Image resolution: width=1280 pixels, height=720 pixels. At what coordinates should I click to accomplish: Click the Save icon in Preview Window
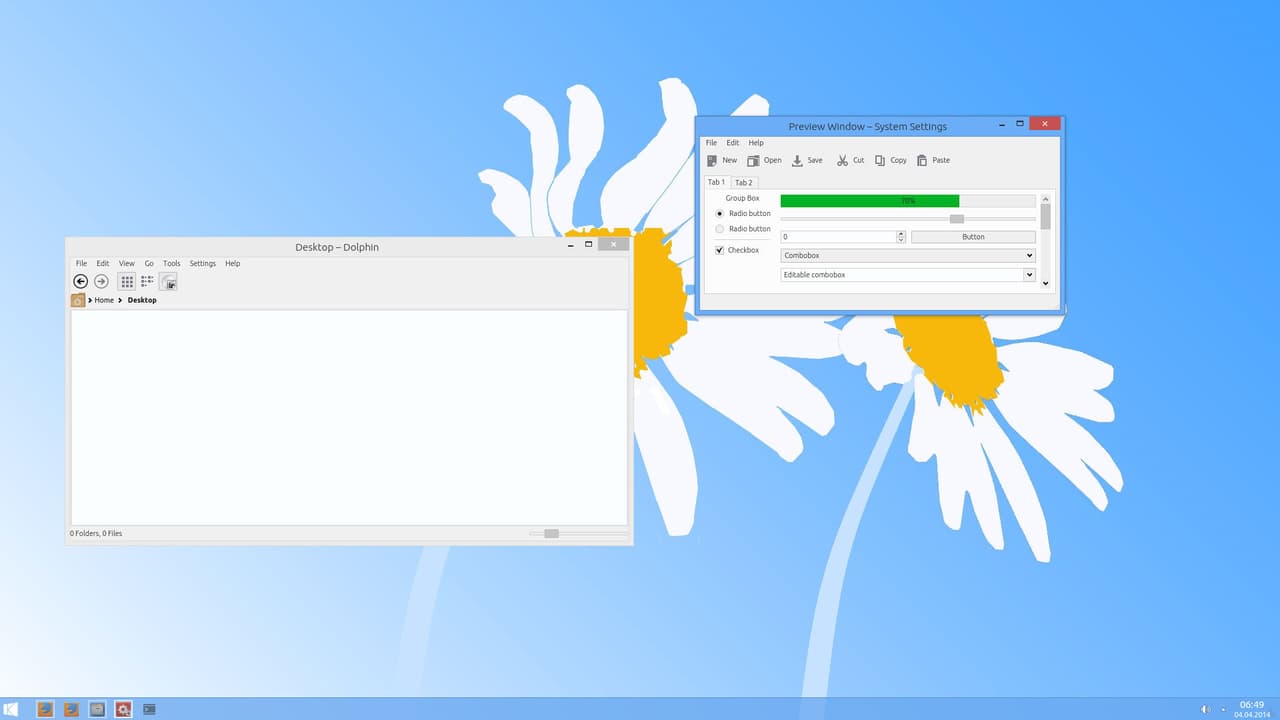[x=797, y=161]
